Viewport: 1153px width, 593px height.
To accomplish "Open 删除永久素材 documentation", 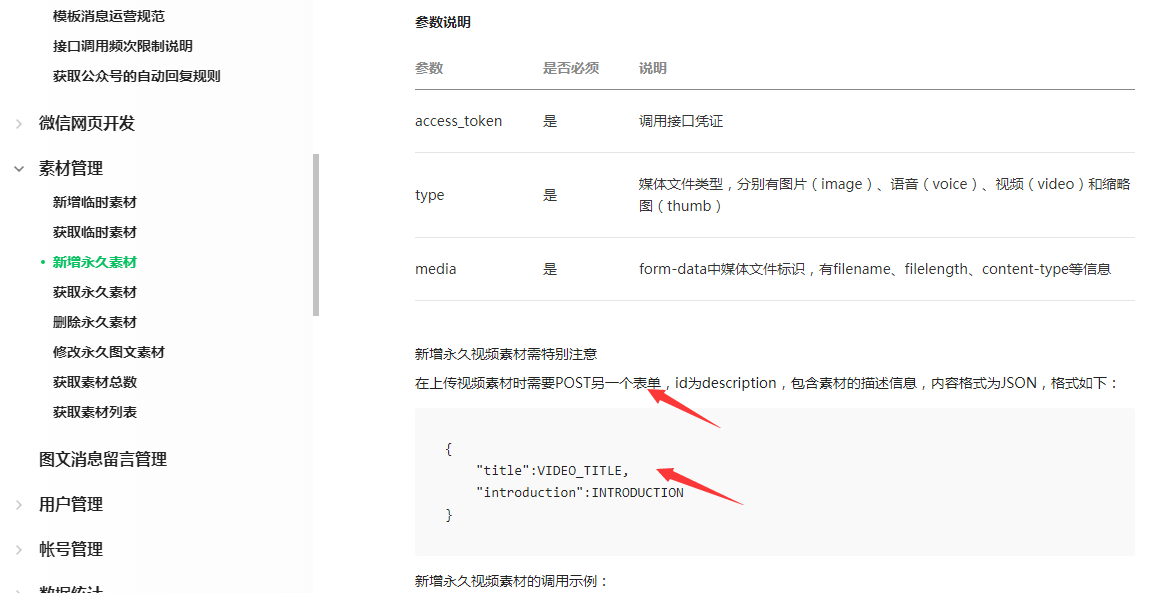I will point(95,322).
